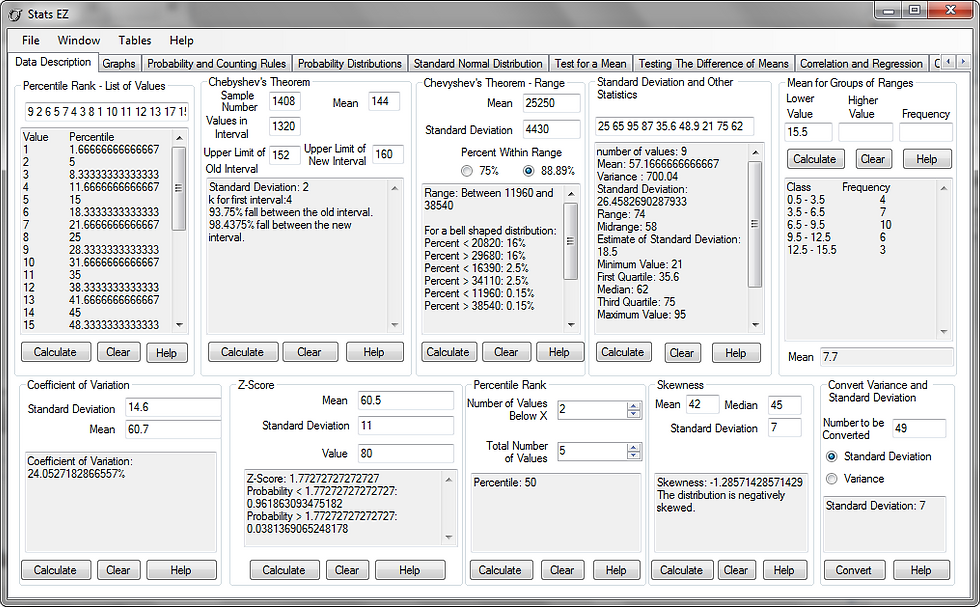Clear the Percentile Rank list of values
980x607 pixels.
pos(118,353)
